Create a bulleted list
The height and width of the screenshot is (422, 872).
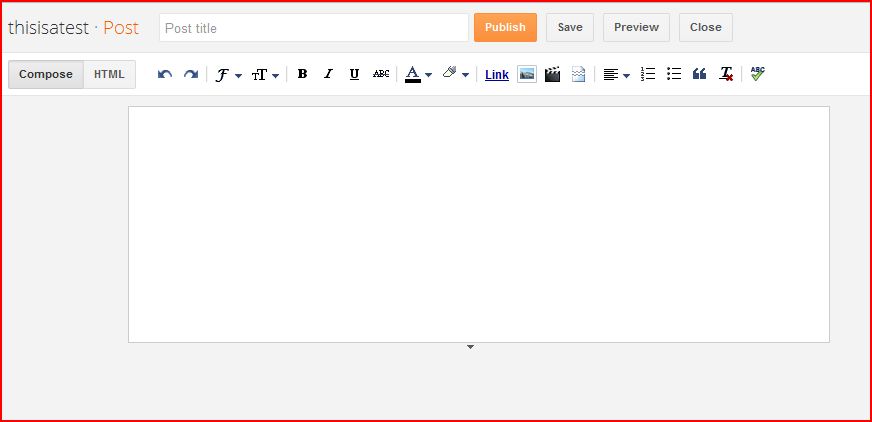click(674, 74)
